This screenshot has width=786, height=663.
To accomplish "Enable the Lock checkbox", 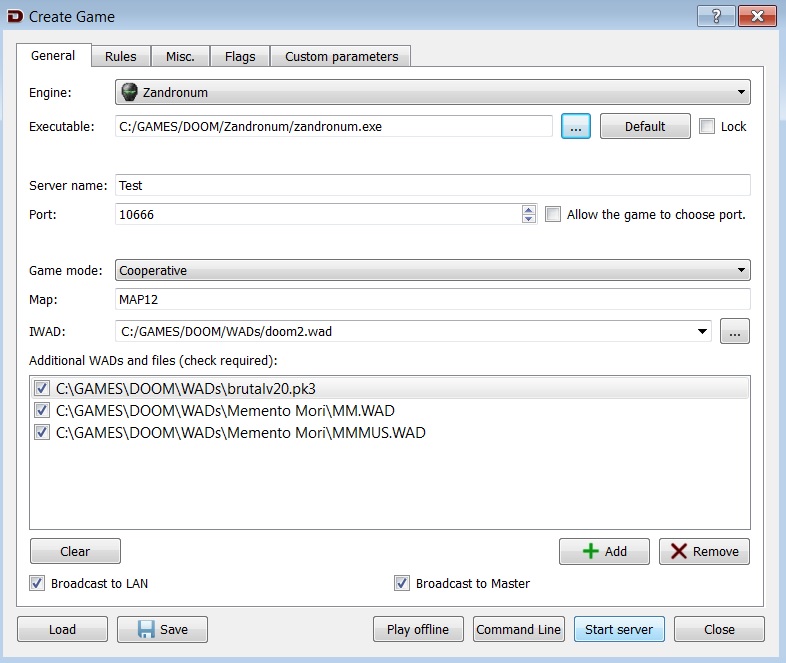I will 708,126.
